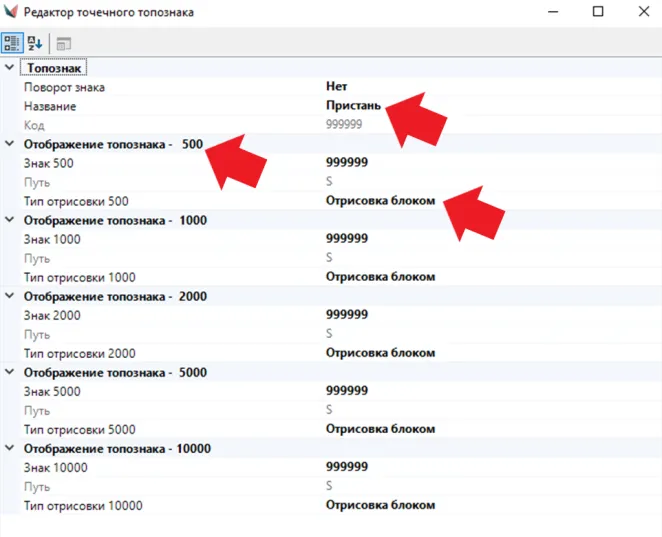This screenshot has width=662, height=537.
Task: Collapse Отображение топознака - 500 section
Action: 10,144
